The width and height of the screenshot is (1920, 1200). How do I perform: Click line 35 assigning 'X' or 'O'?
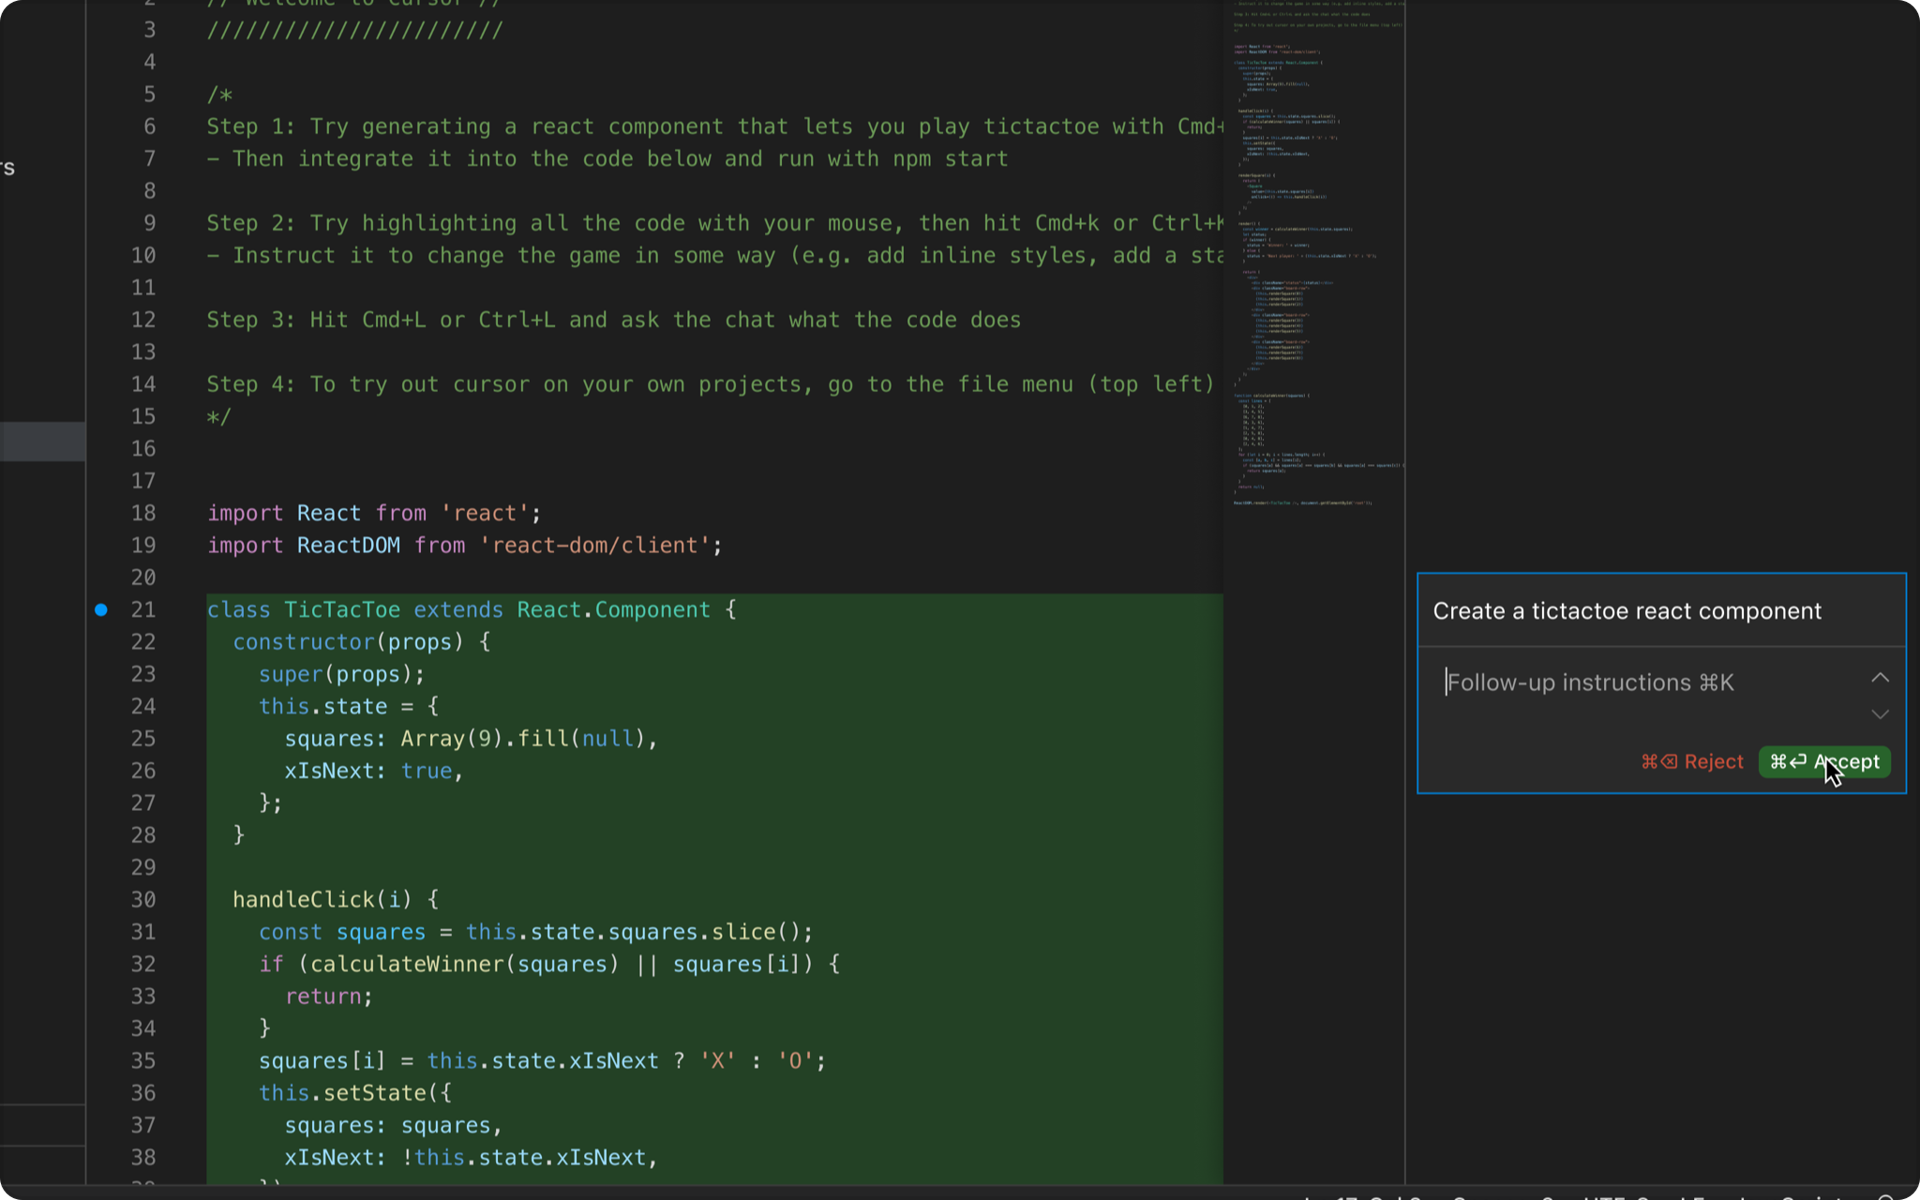[x=542, y=1061]
